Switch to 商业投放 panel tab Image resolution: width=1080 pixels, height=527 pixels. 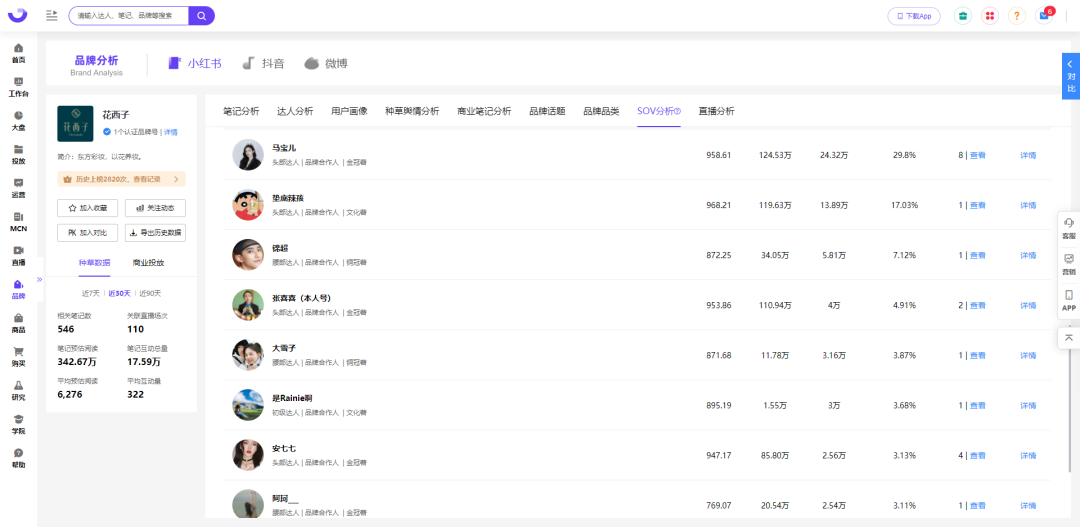(x=148, y=262)
